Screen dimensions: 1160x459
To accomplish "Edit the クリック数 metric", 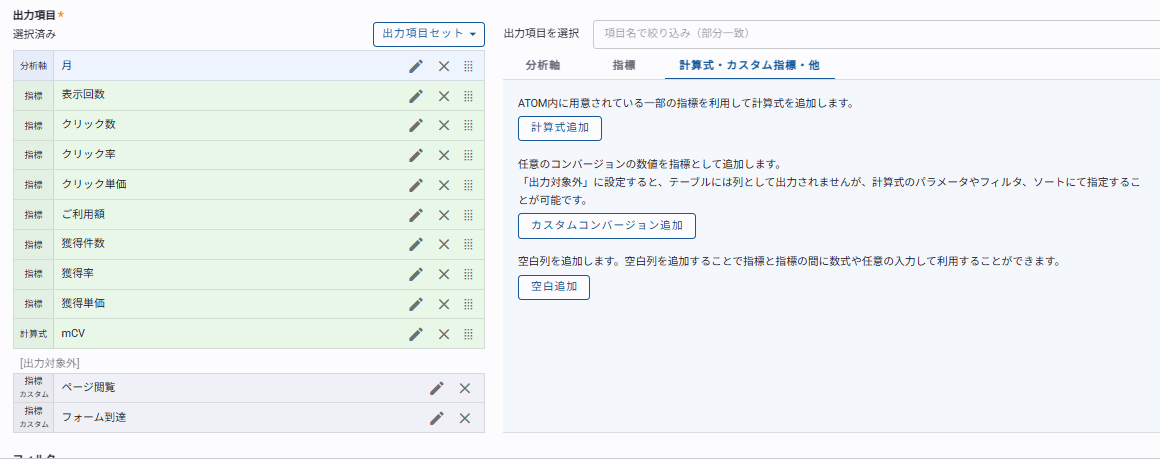I will tap(416, 126).
